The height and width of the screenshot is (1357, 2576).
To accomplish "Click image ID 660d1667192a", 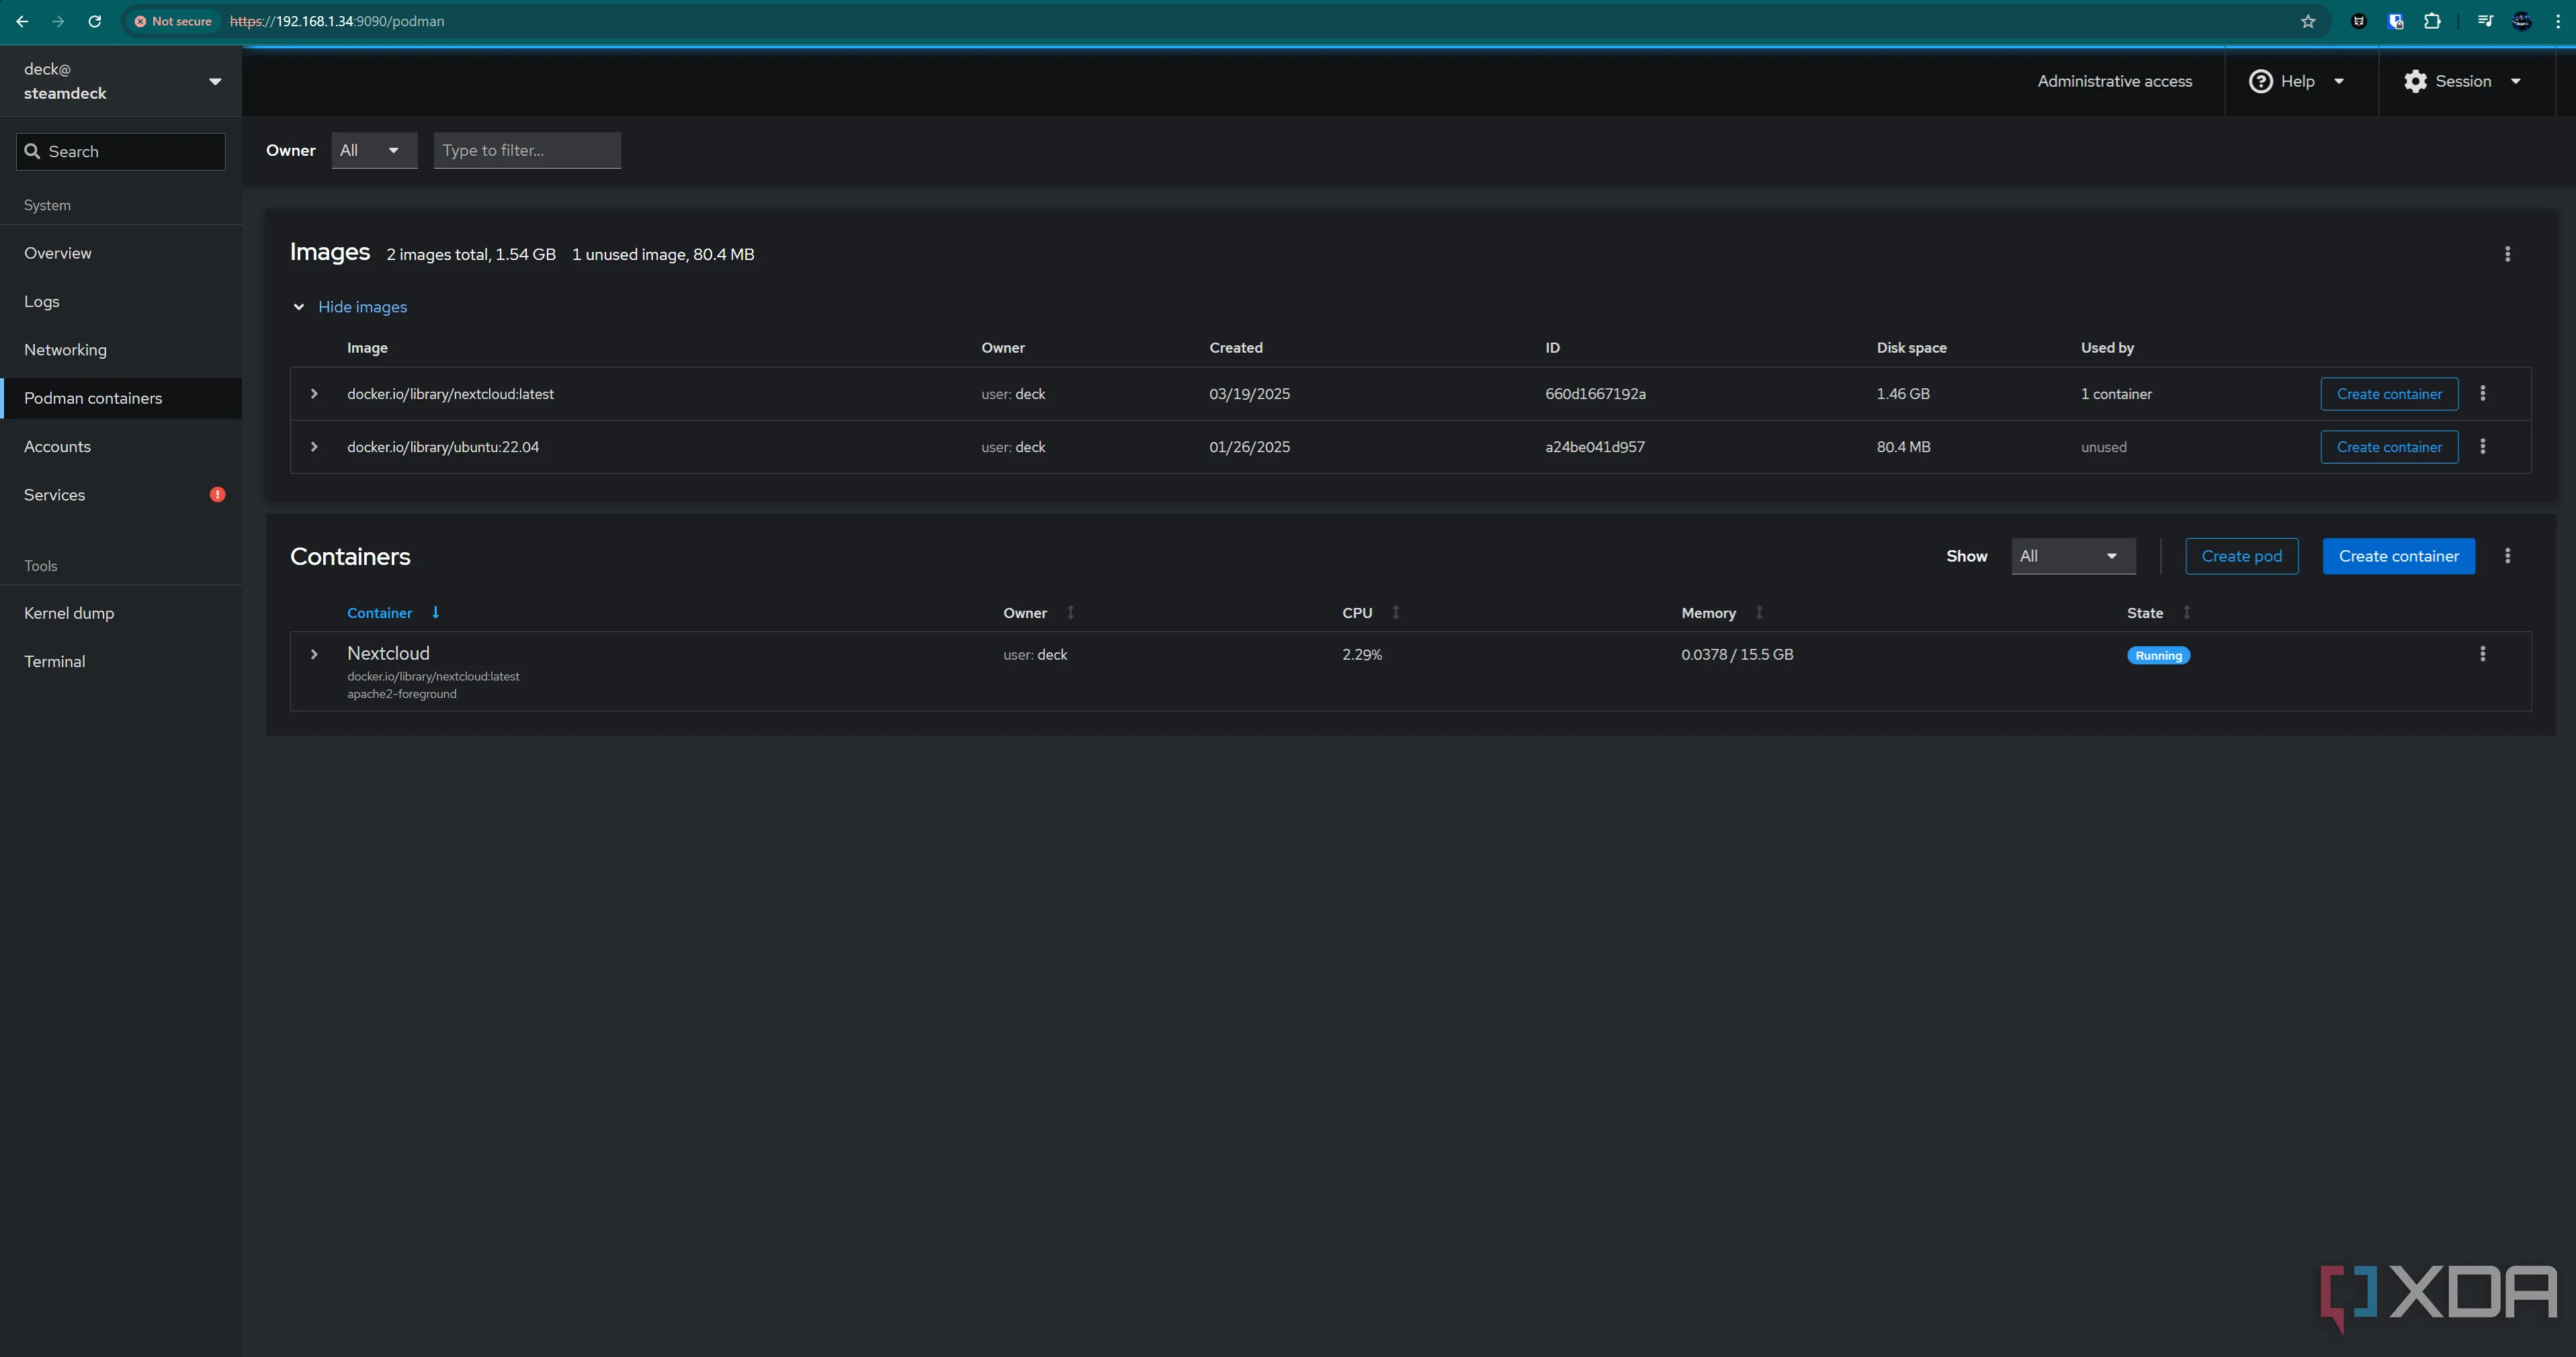I will [x=1595, y=394].
